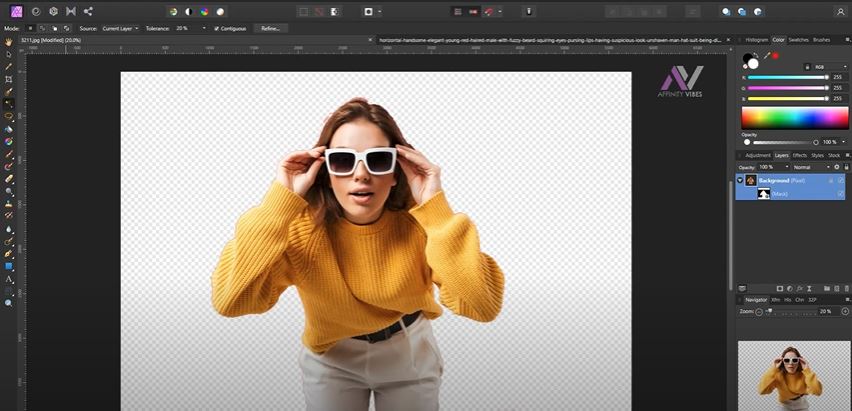Select the Gradient tool
The image size is (852, 411).
[9, 141]
